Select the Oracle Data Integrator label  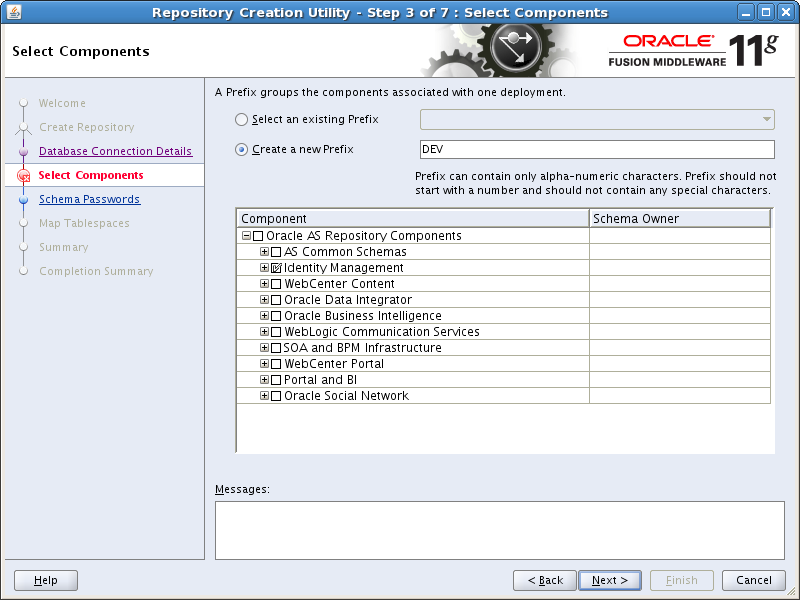(x=348, y=300)
